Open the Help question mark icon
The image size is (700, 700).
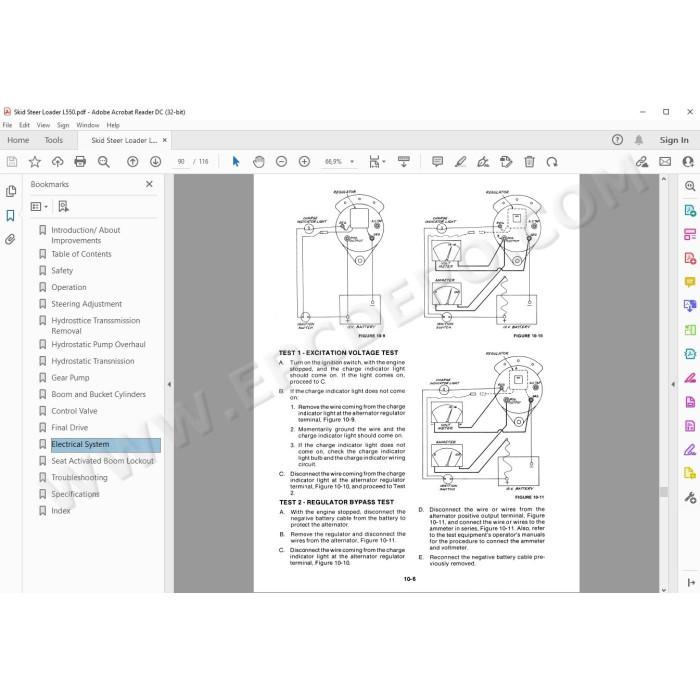[x=617, y=140]
